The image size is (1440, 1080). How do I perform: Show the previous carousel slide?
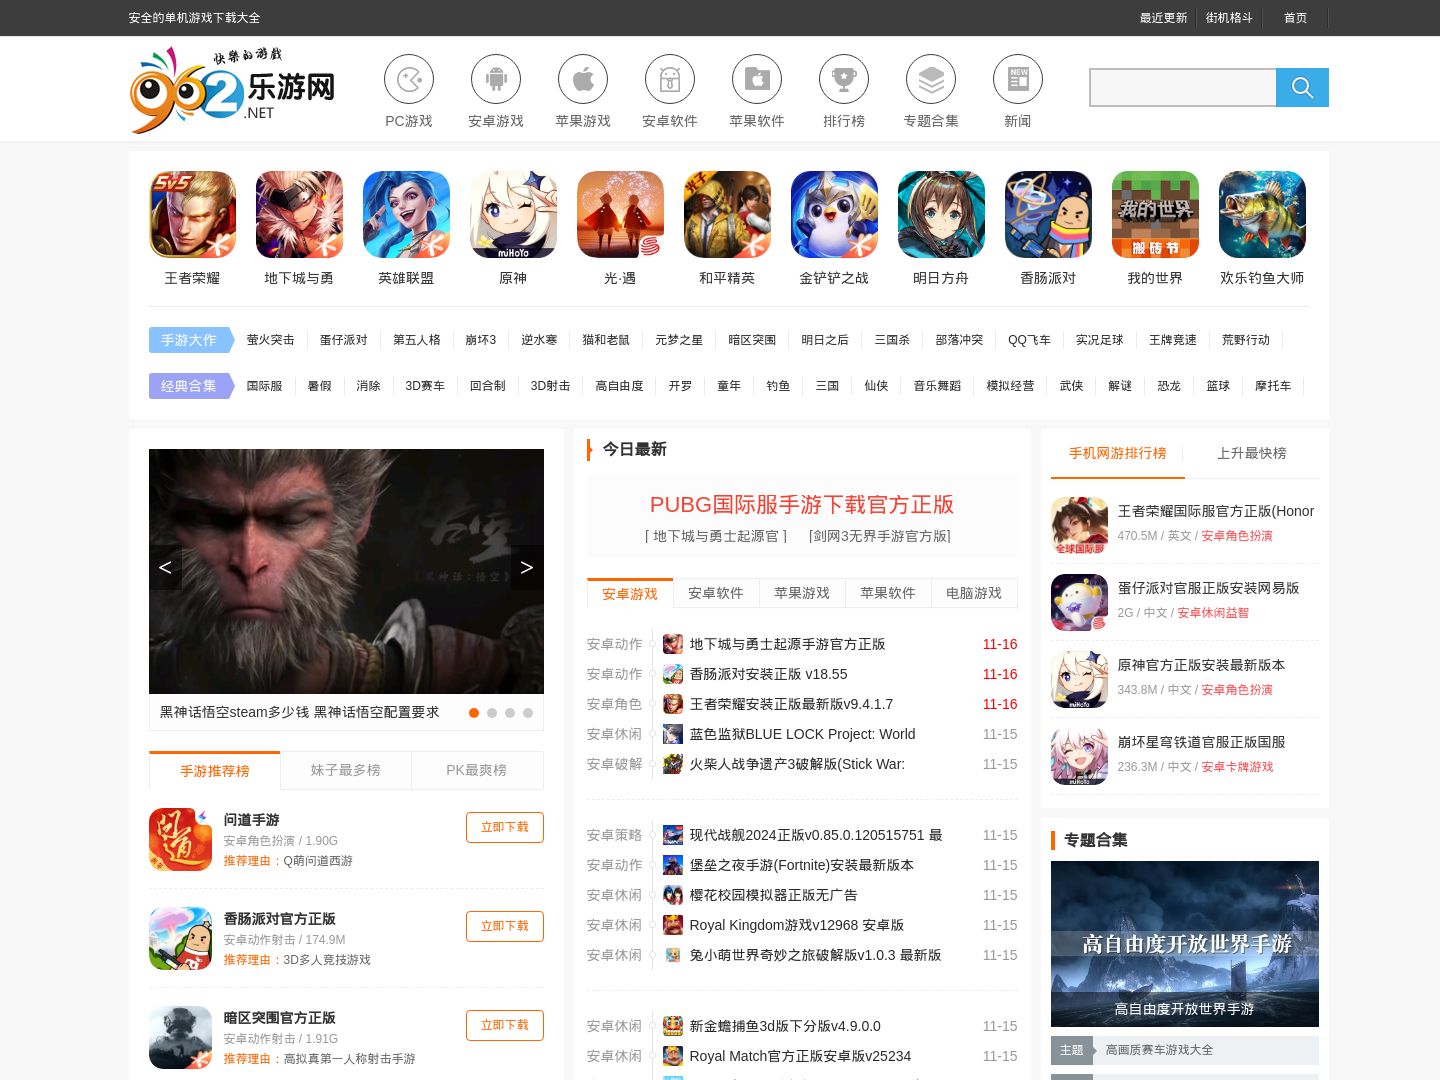165,567
